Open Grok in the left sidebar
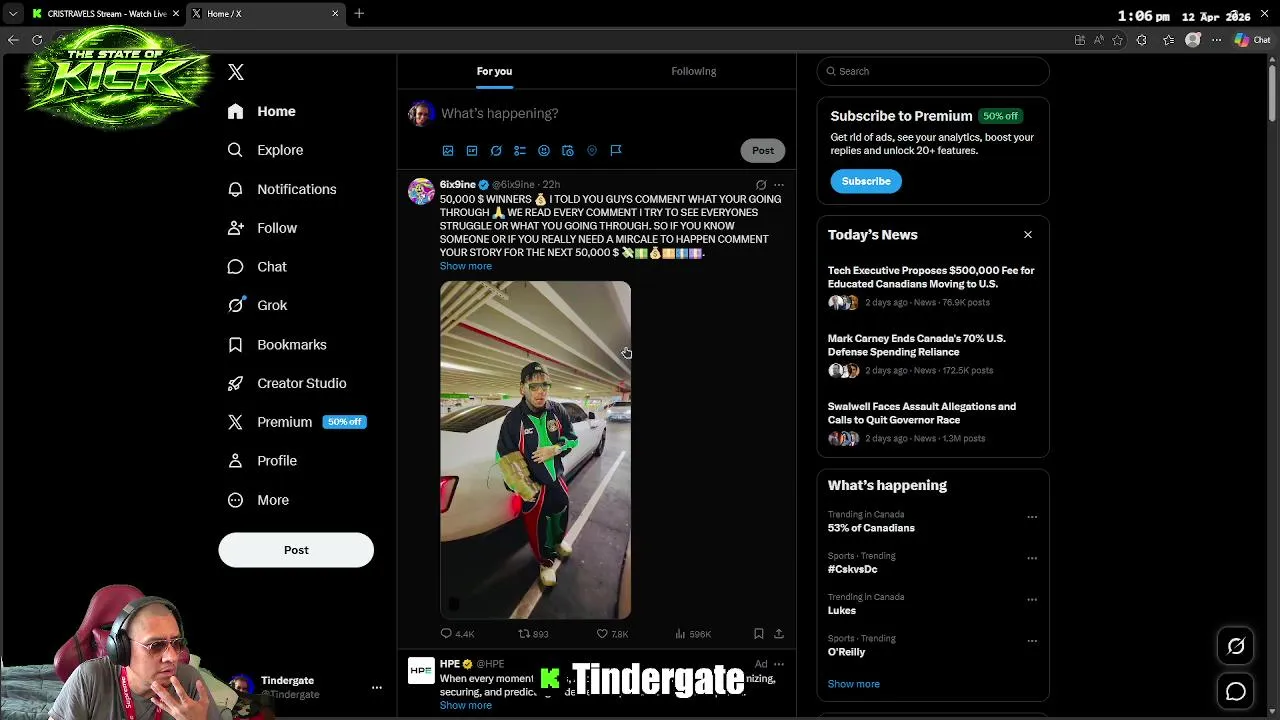 pyautogui.click(x=258, y=305)
